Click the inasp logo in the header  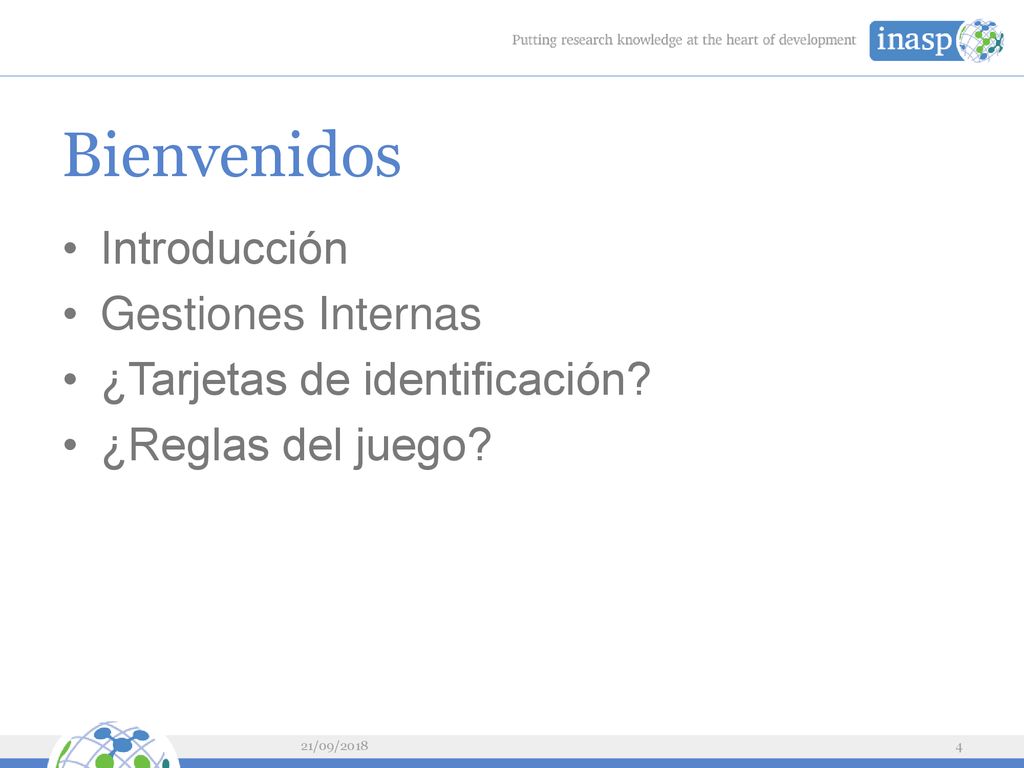tap(936, 40)
